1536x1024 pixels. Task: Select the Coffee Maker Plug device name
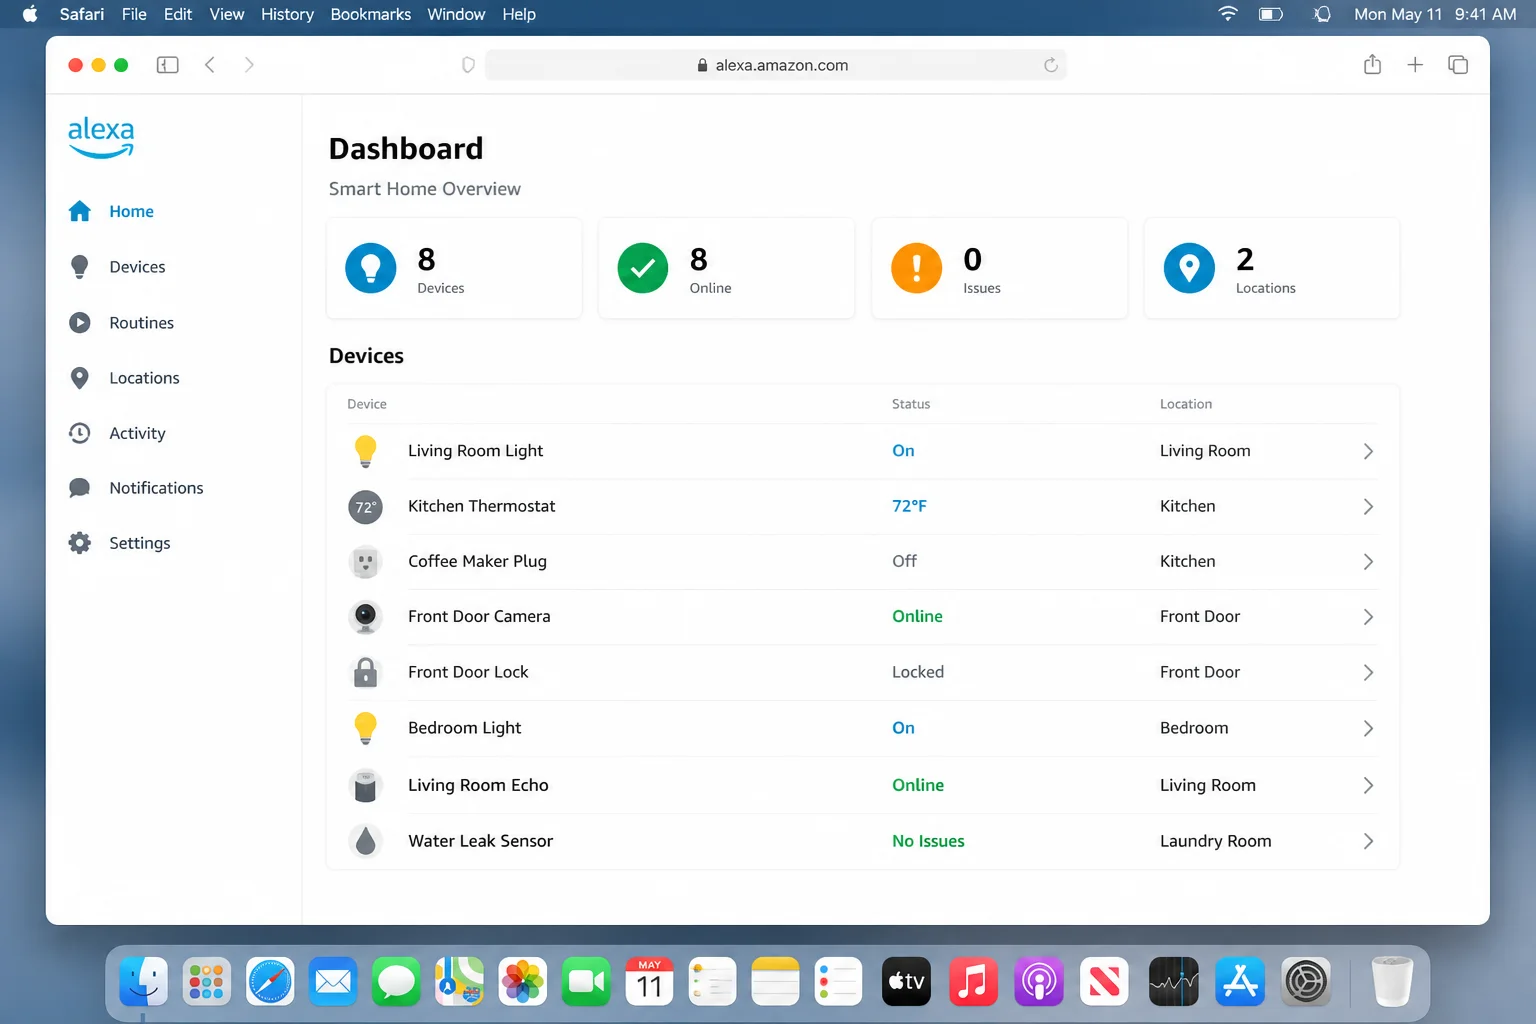pos(477,561)
